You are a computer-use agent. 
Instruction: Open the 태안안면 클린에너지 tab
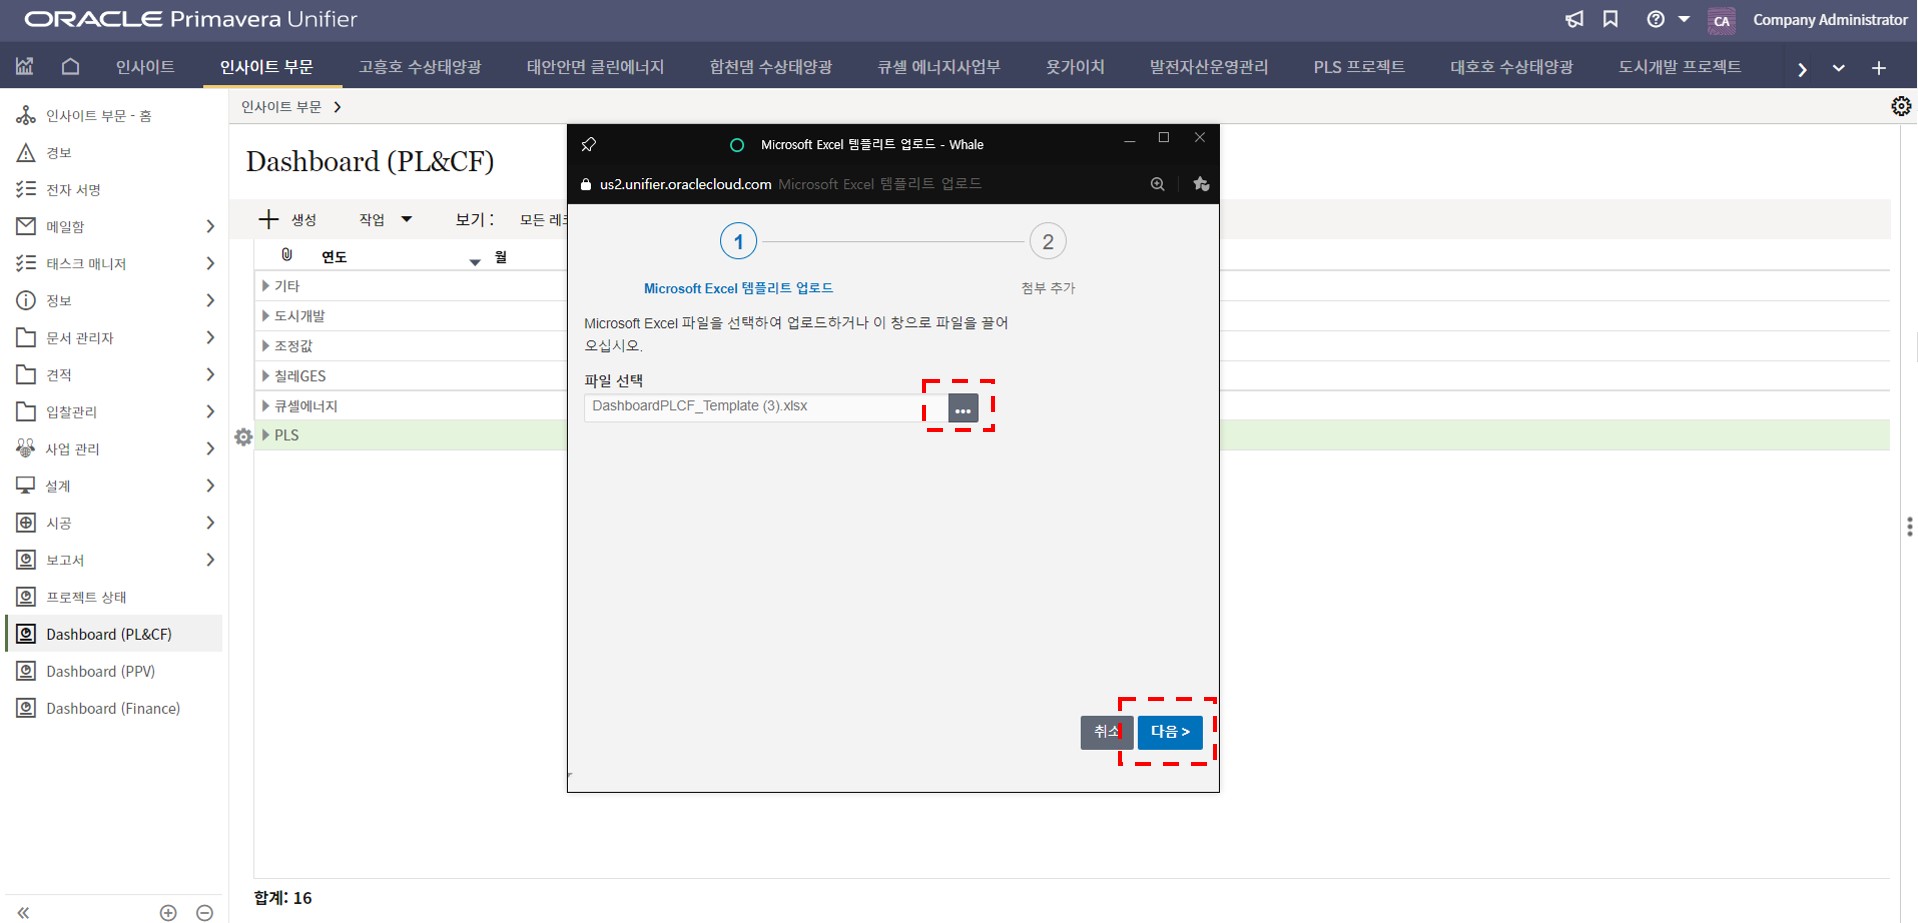(x=595, y=67)
